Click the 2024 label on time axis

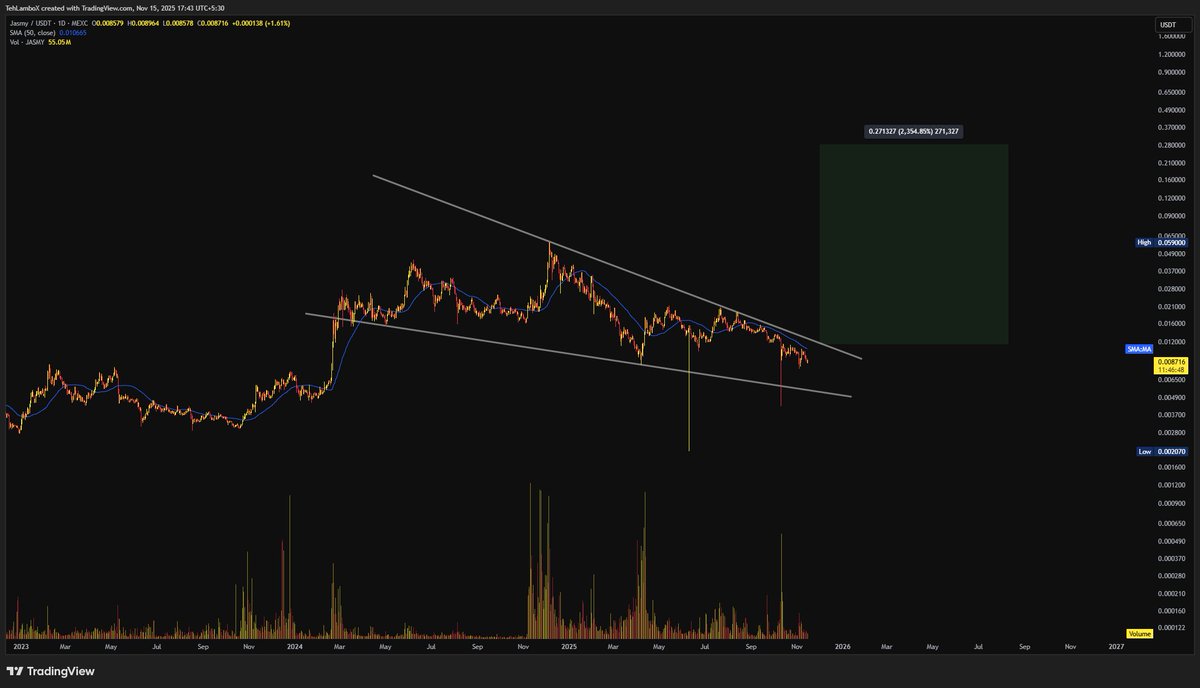pyautogui.click(x=293, y=647)
